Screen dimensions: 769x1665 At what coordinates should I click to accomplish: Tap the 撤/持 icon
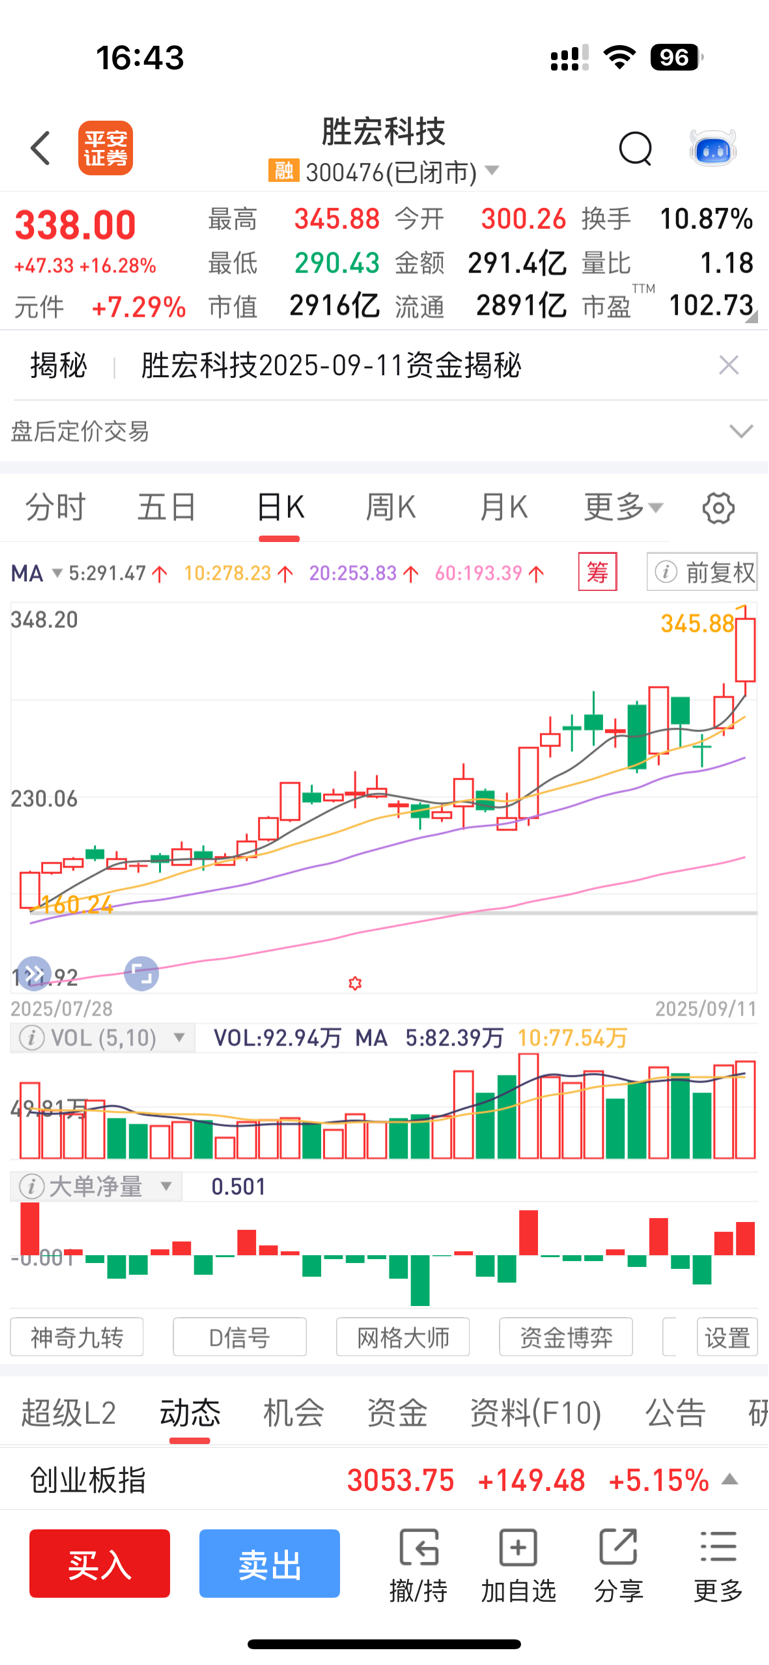point(418,1548)
